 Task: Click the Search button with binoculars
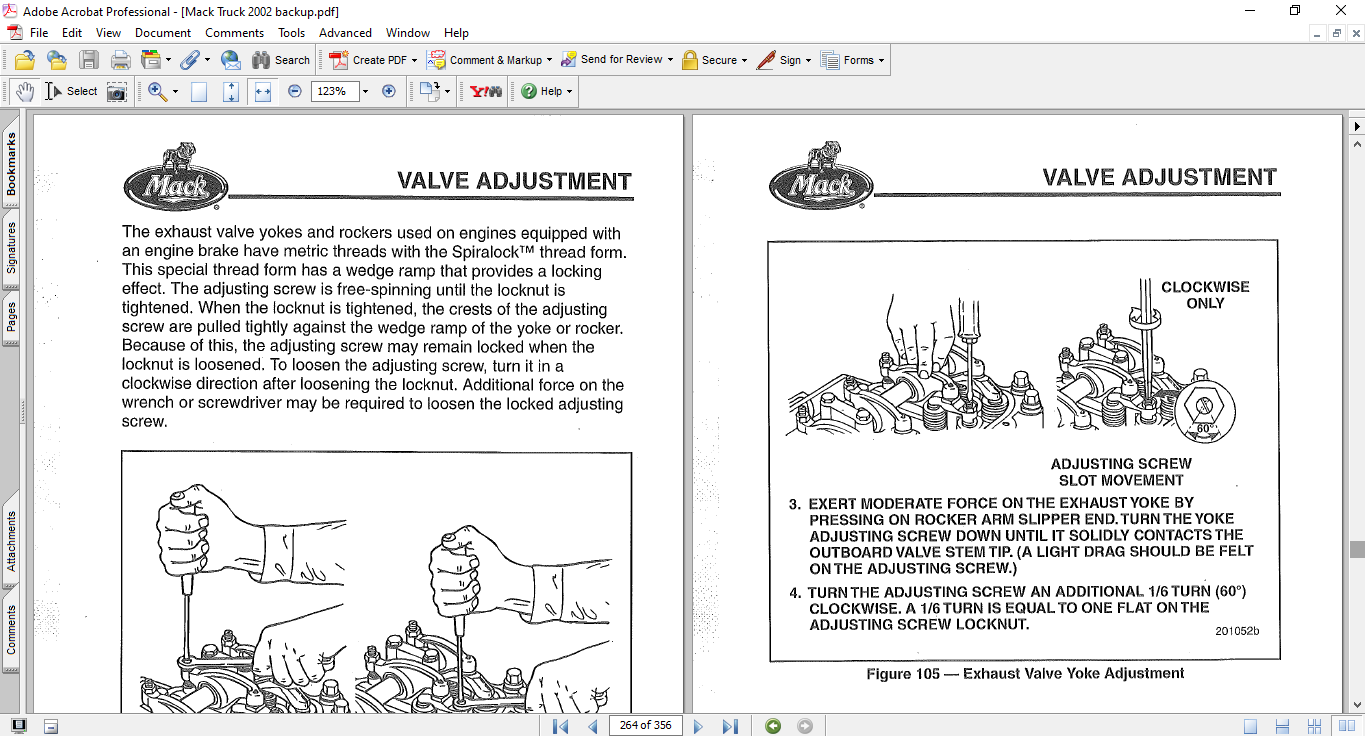[x=281, y=60]
